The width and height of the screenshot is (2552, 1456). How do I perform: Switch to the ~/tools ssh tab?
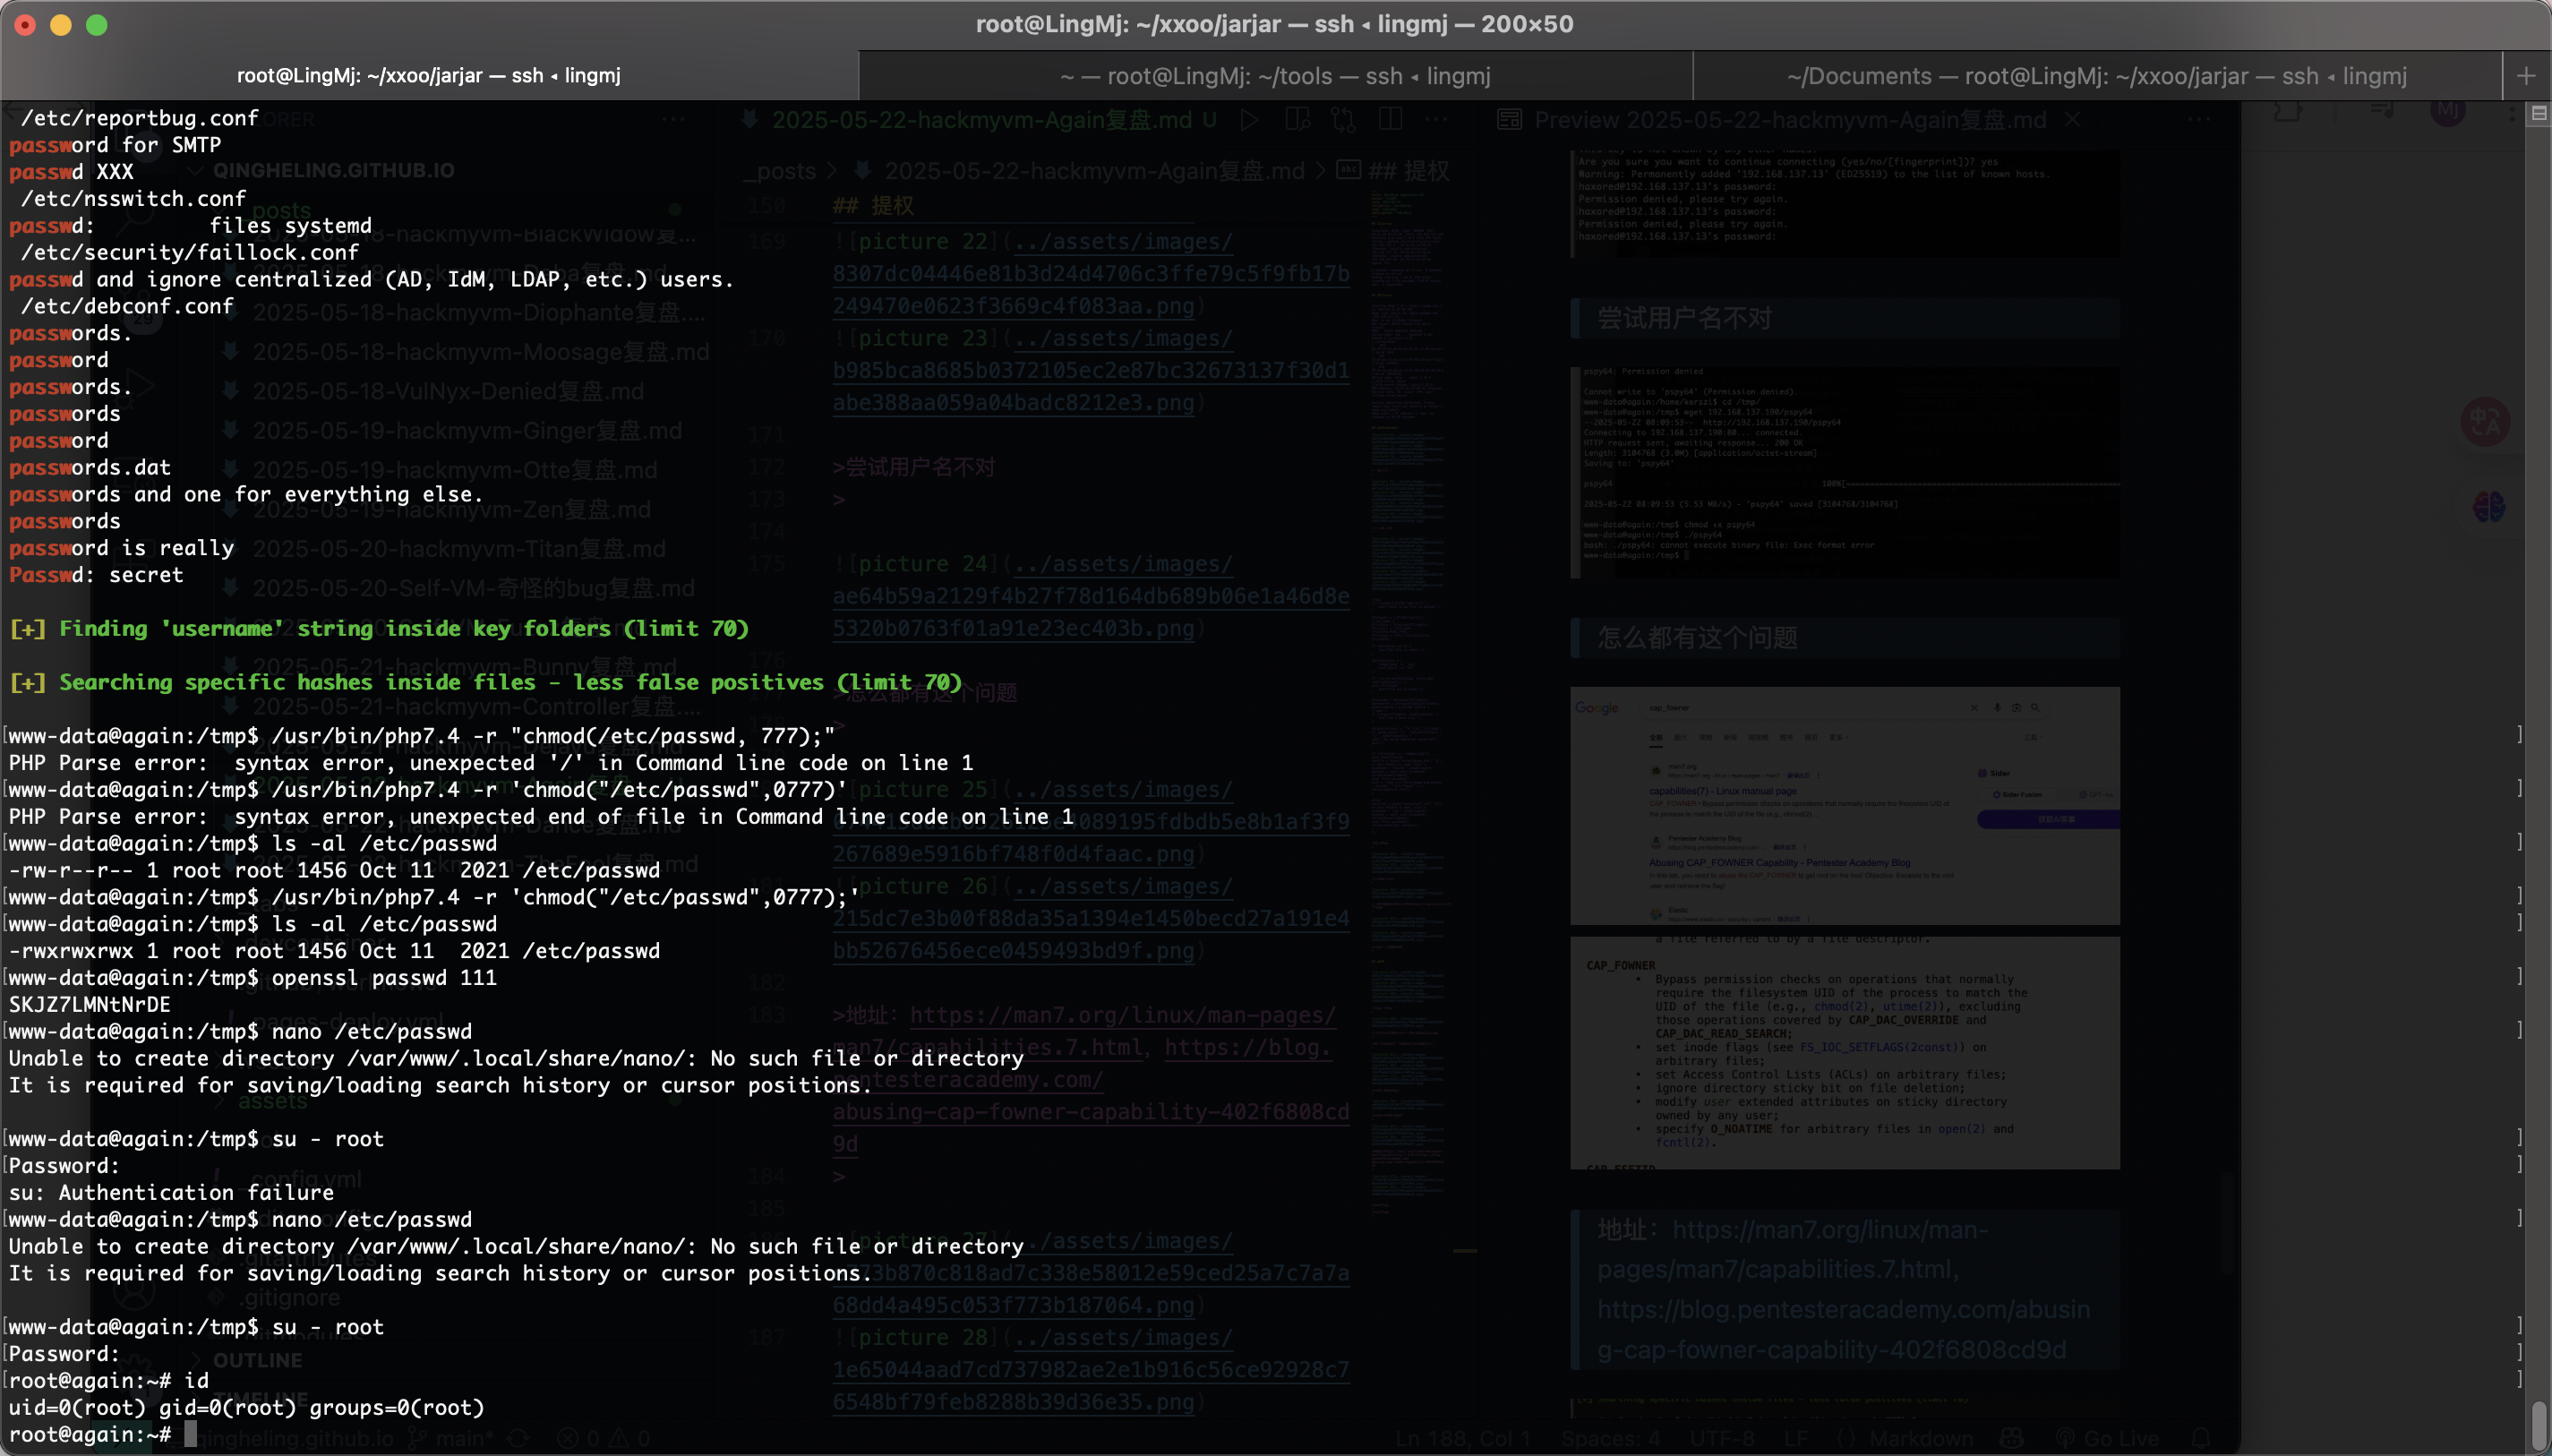1275,76
